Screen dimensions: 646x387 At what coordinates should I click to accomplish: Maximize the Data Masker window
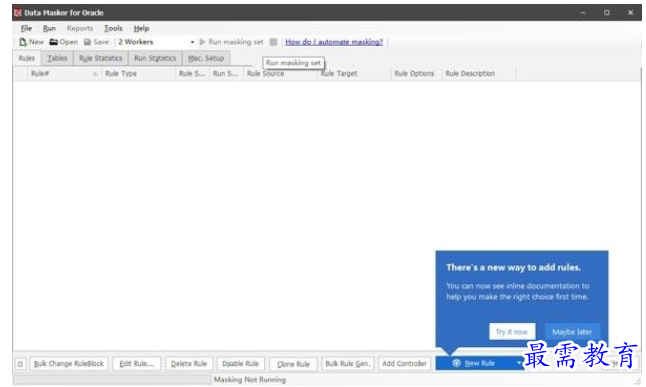point(606,13)
